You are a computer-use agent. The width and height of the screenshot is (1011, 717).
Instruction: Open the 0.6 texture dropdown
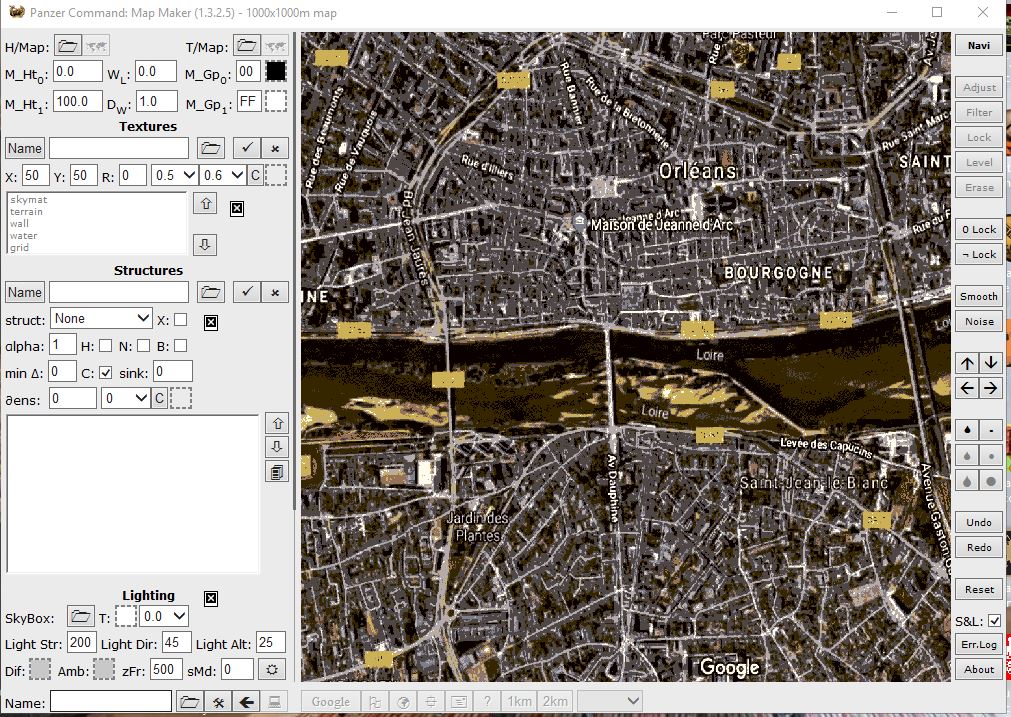click(222, 175)
